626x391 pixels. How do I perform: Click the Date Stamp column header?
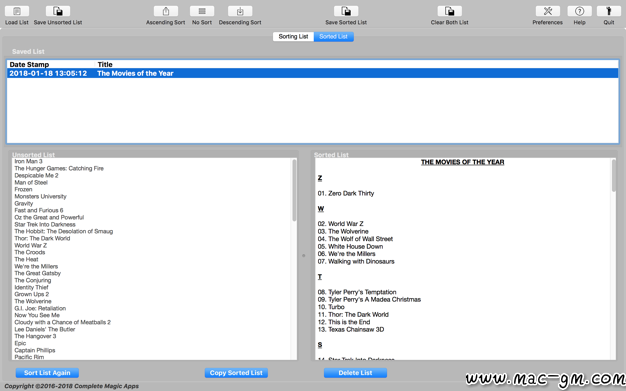click(x=51, y=64)
